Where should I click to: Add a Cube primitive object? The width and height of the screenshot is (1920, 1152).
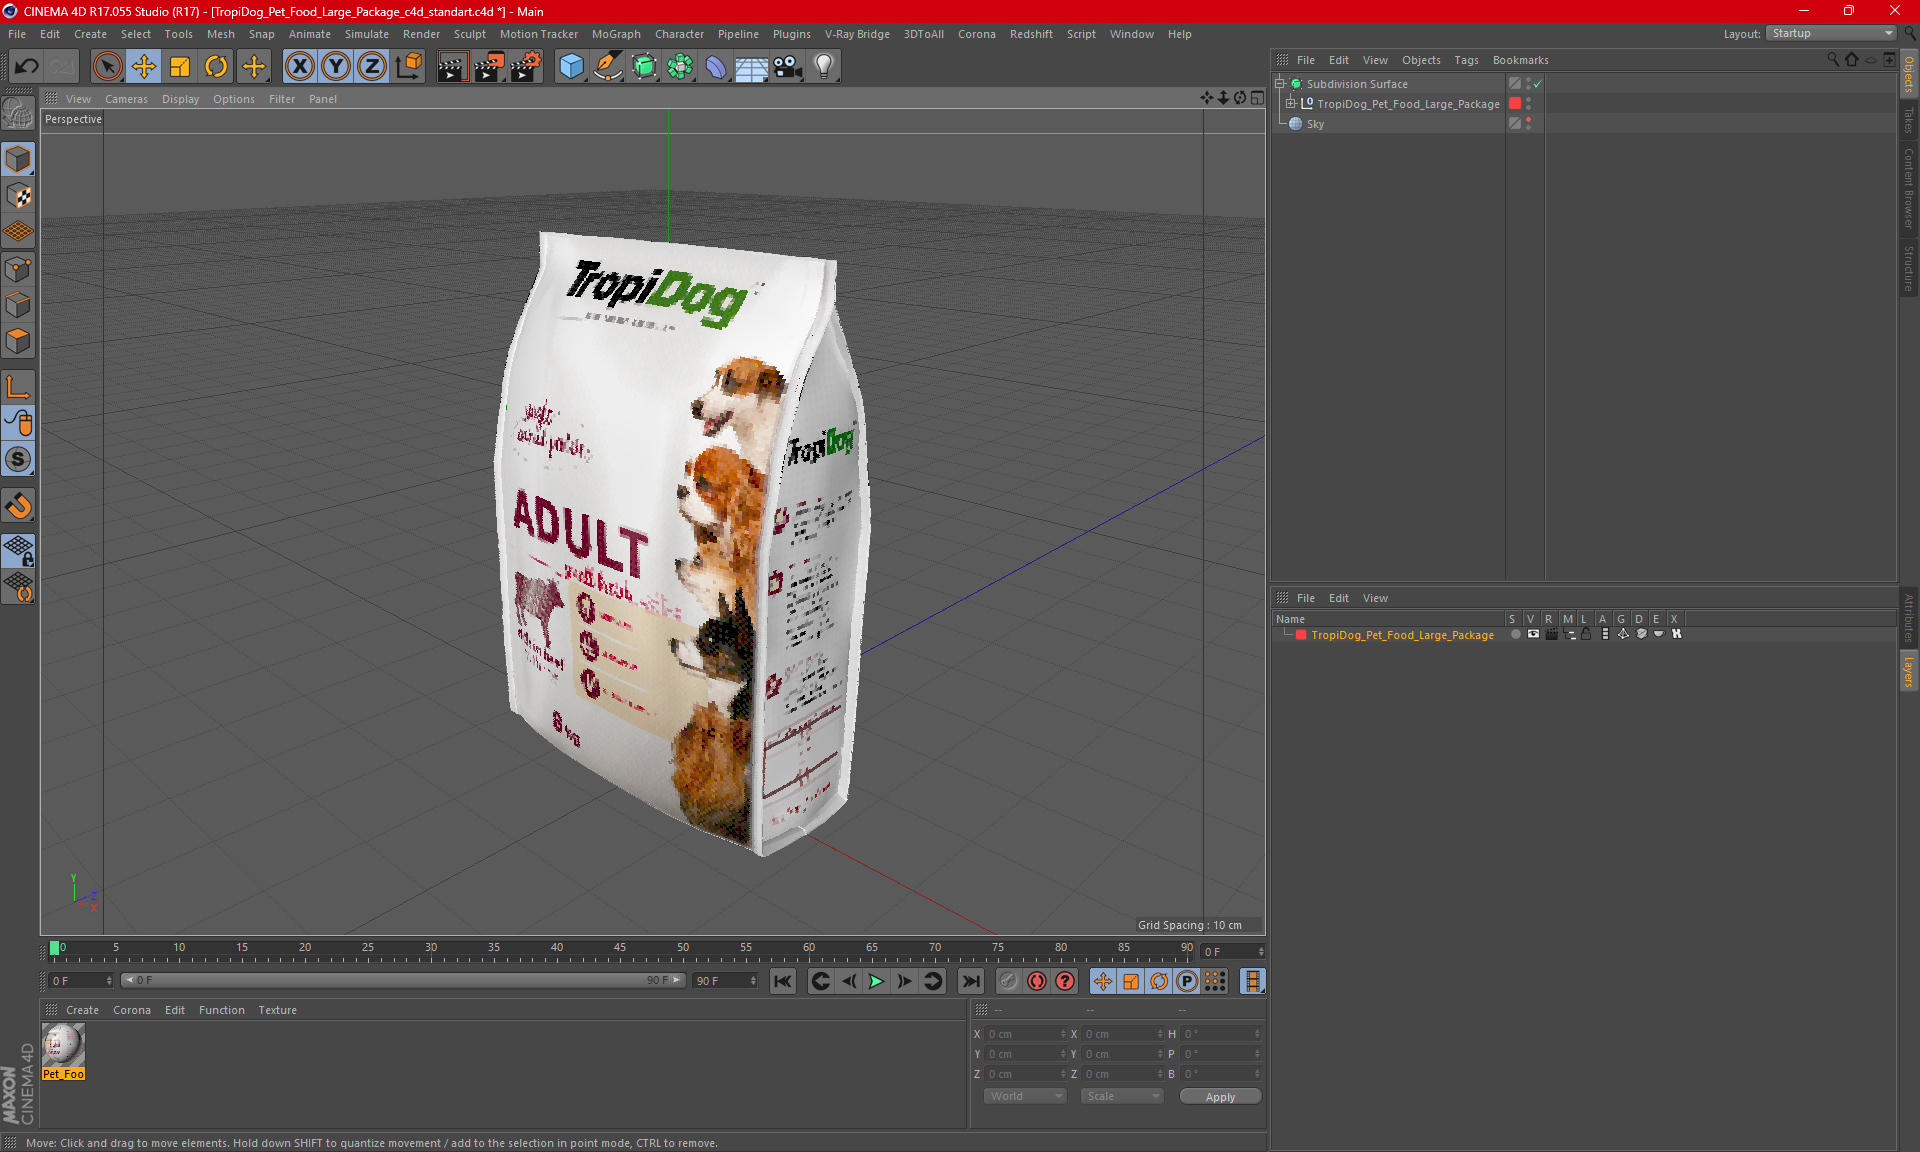click(x=571, y=67)
